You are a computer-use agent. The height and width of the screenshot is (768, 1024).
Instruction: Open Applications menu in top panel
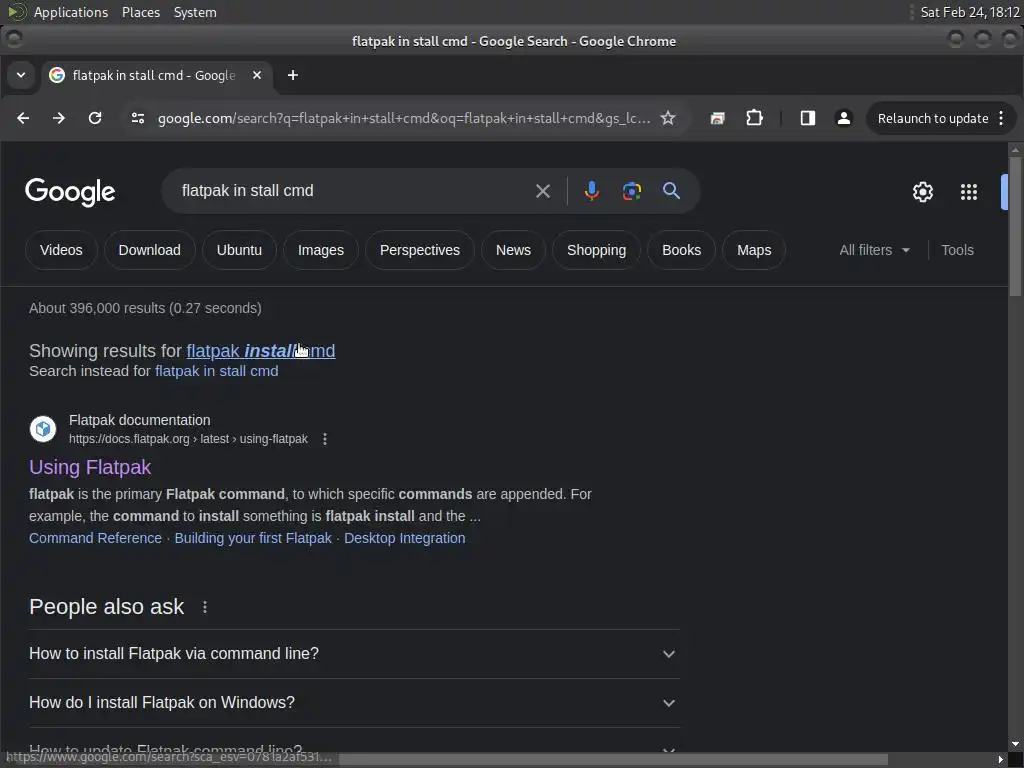[71, 12]
